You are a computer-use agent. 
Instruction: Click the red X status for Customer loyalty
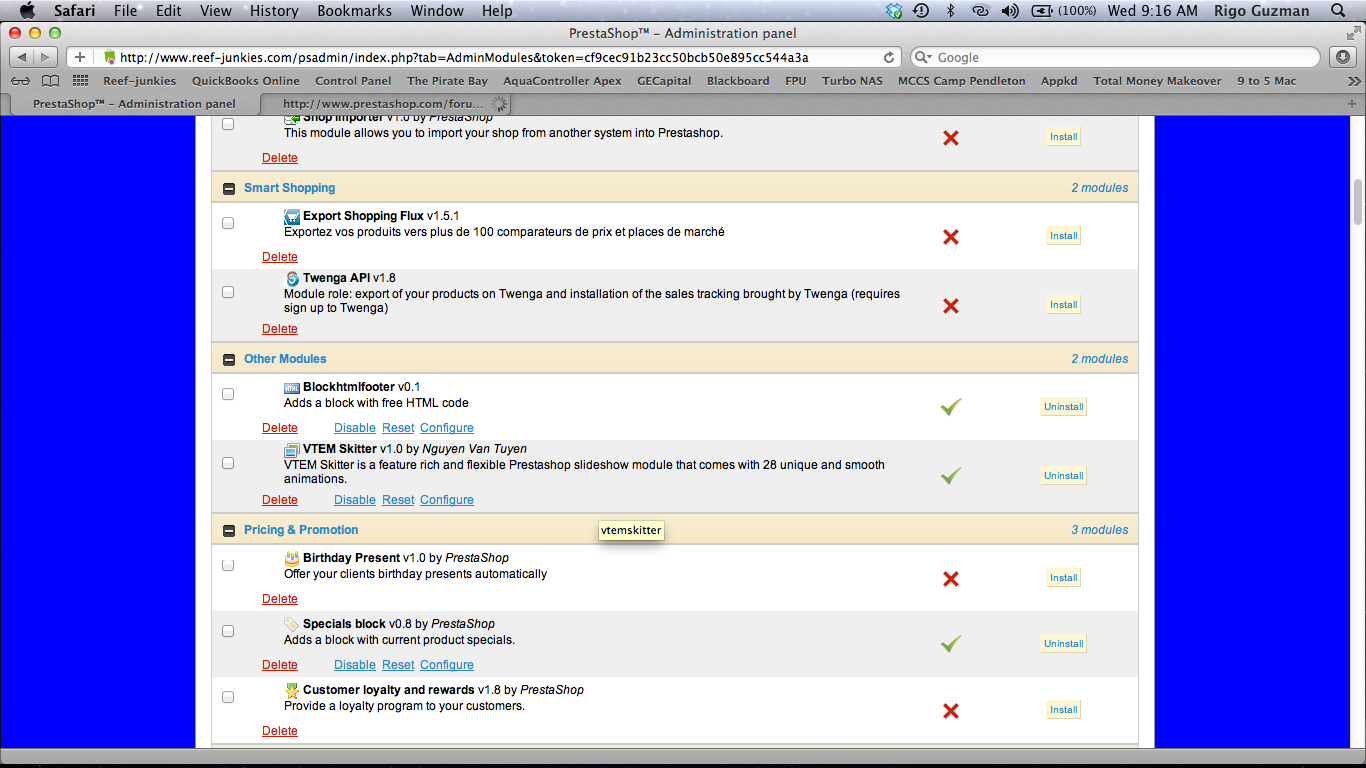[x=951, y=711]
